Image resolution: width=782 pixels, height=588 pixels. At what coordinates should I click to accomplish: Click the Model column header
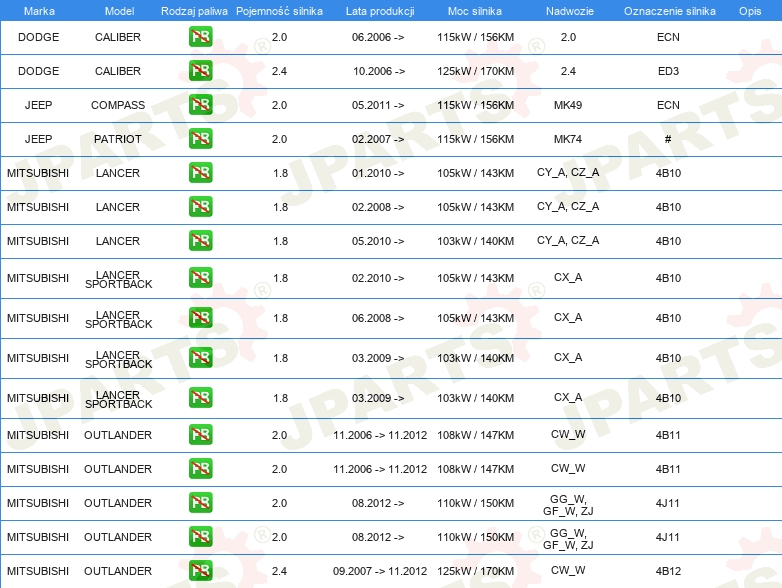(118, 10)
